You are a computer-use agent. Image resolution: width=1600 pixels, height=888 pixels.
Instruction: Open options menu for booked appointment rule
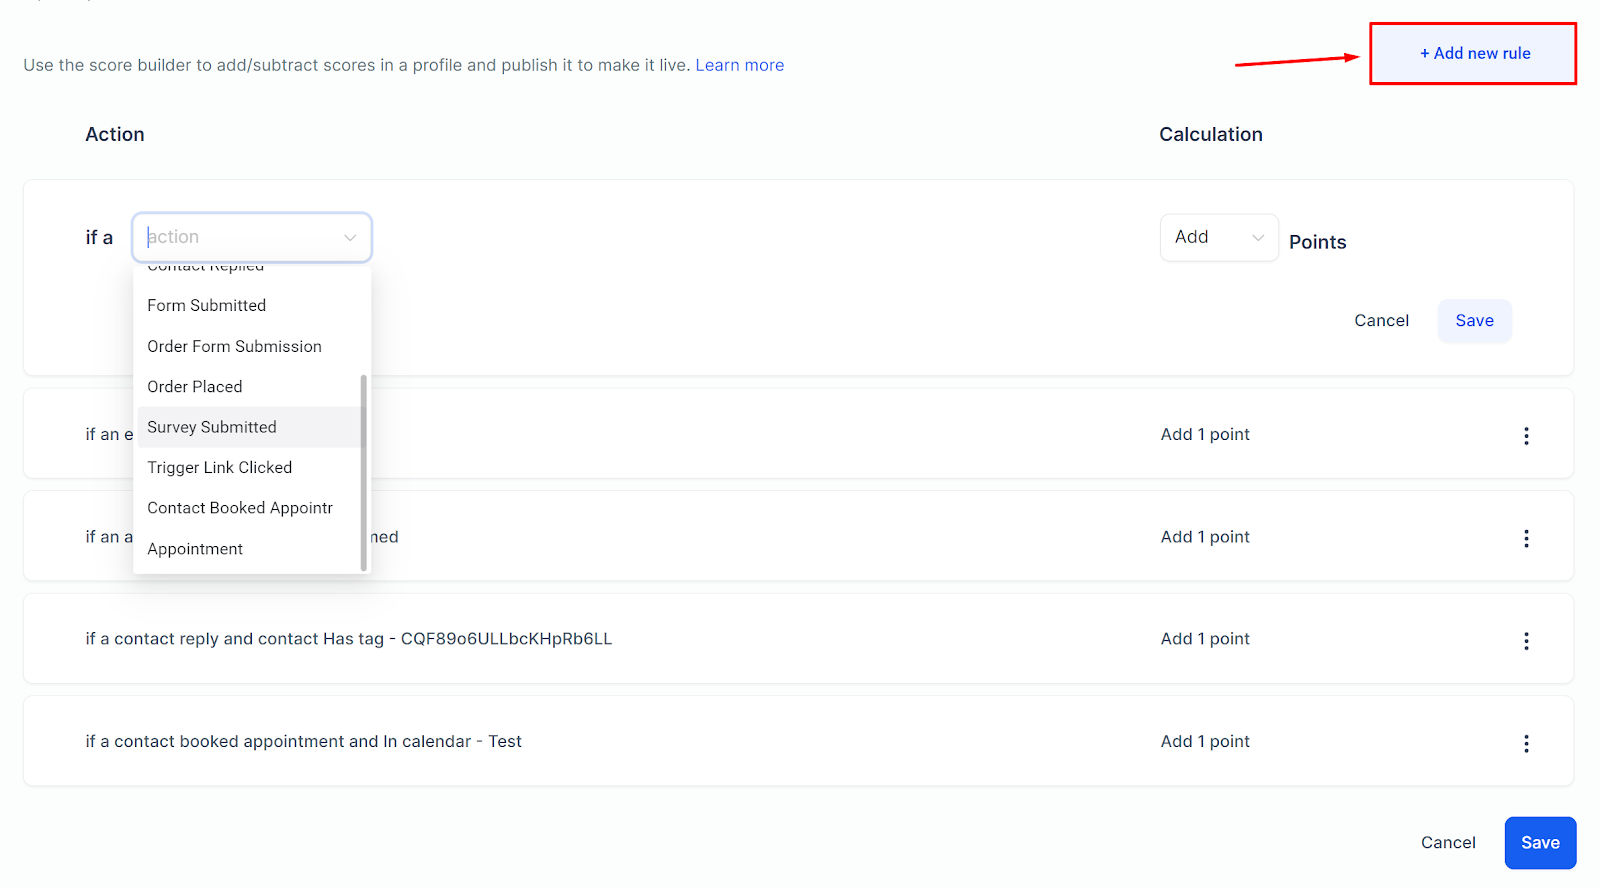[x=1526, y=744]
